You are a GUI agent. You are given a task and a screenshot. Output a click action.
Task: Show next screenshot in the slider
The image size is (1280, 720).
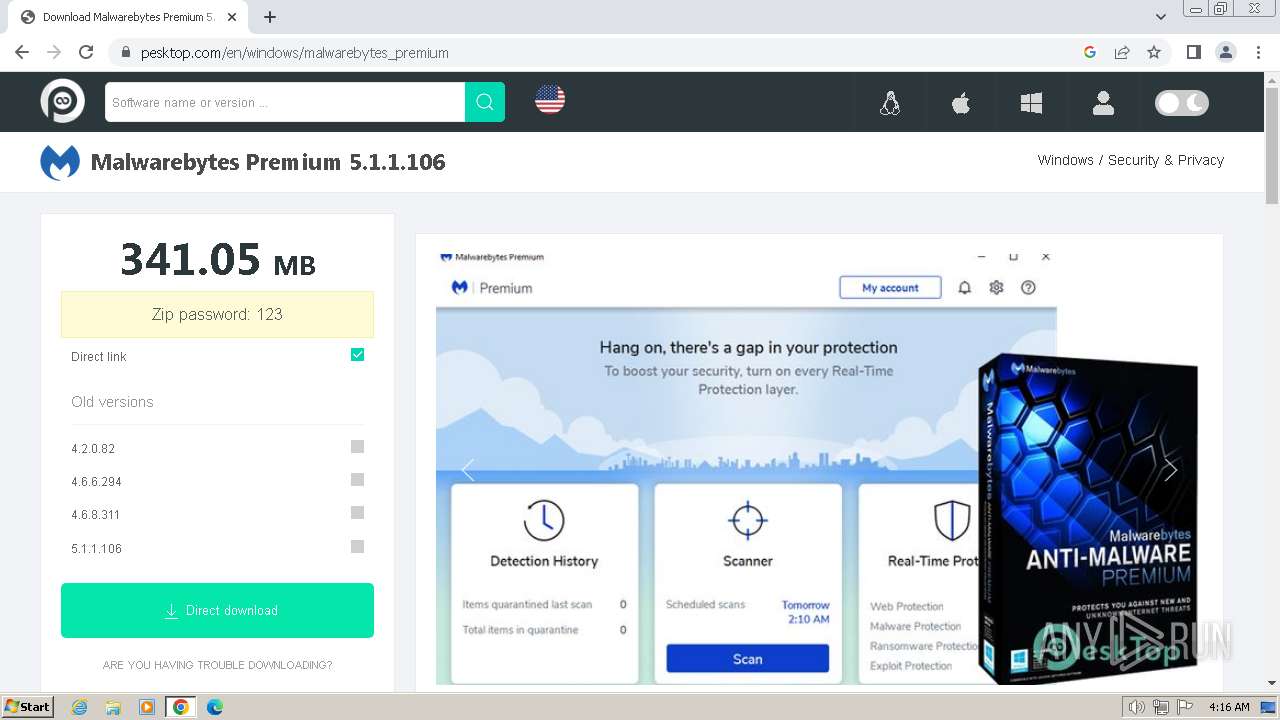coord(1170,470)
